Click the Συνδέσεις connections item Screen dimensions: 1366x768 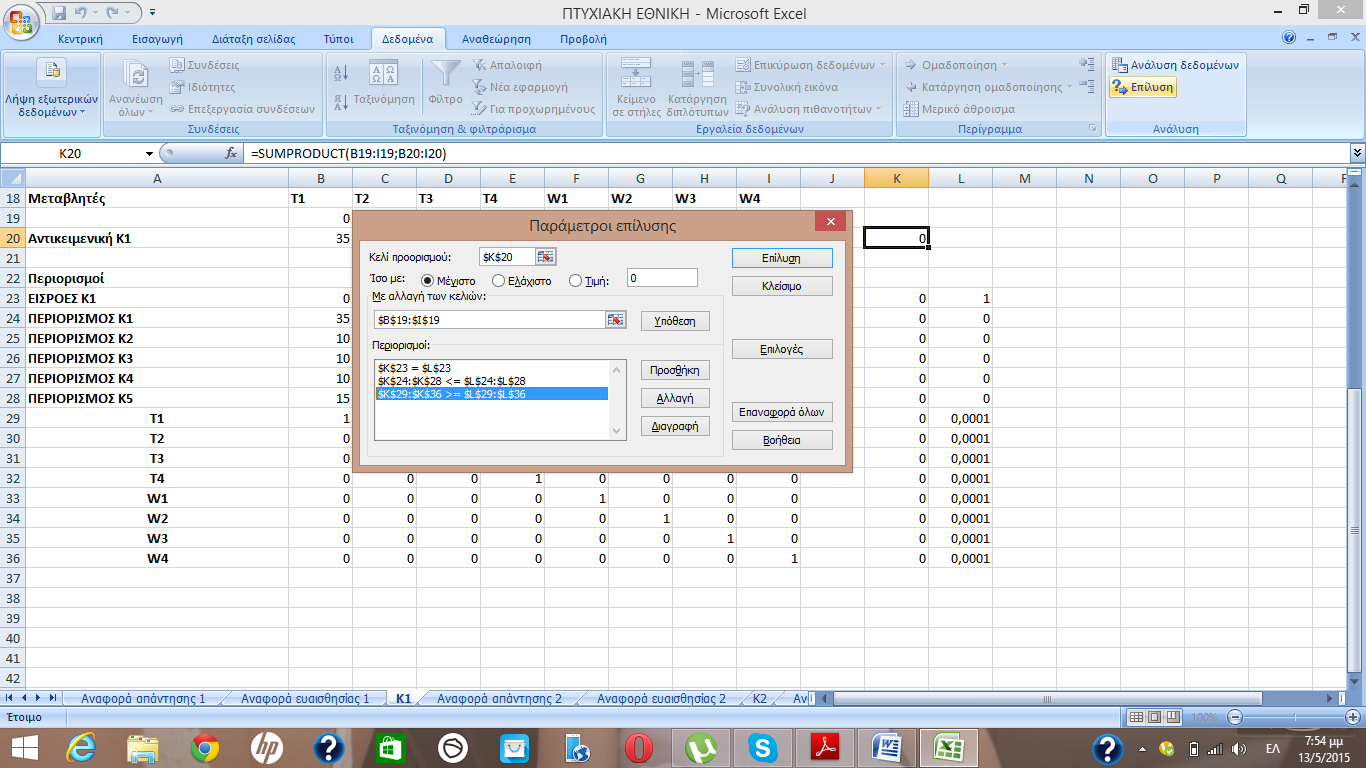click(x=205, y=65)
